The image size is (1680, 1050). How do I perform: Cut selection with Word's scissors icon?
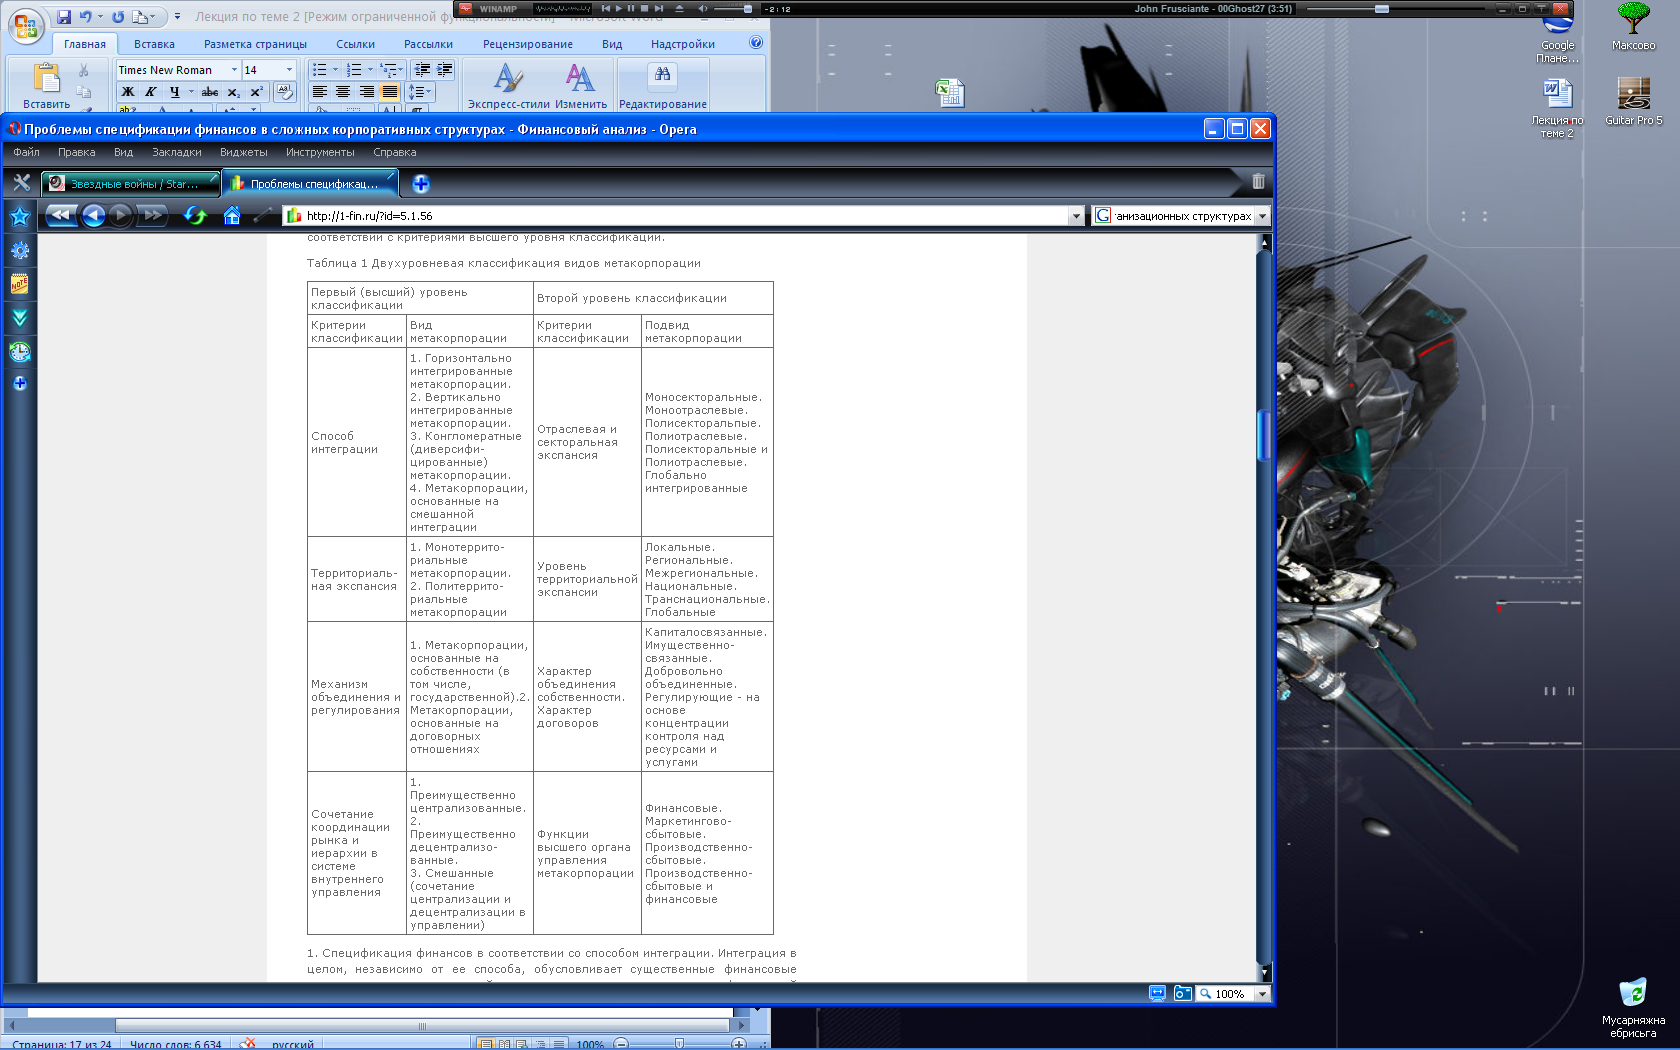coord(84,70)
